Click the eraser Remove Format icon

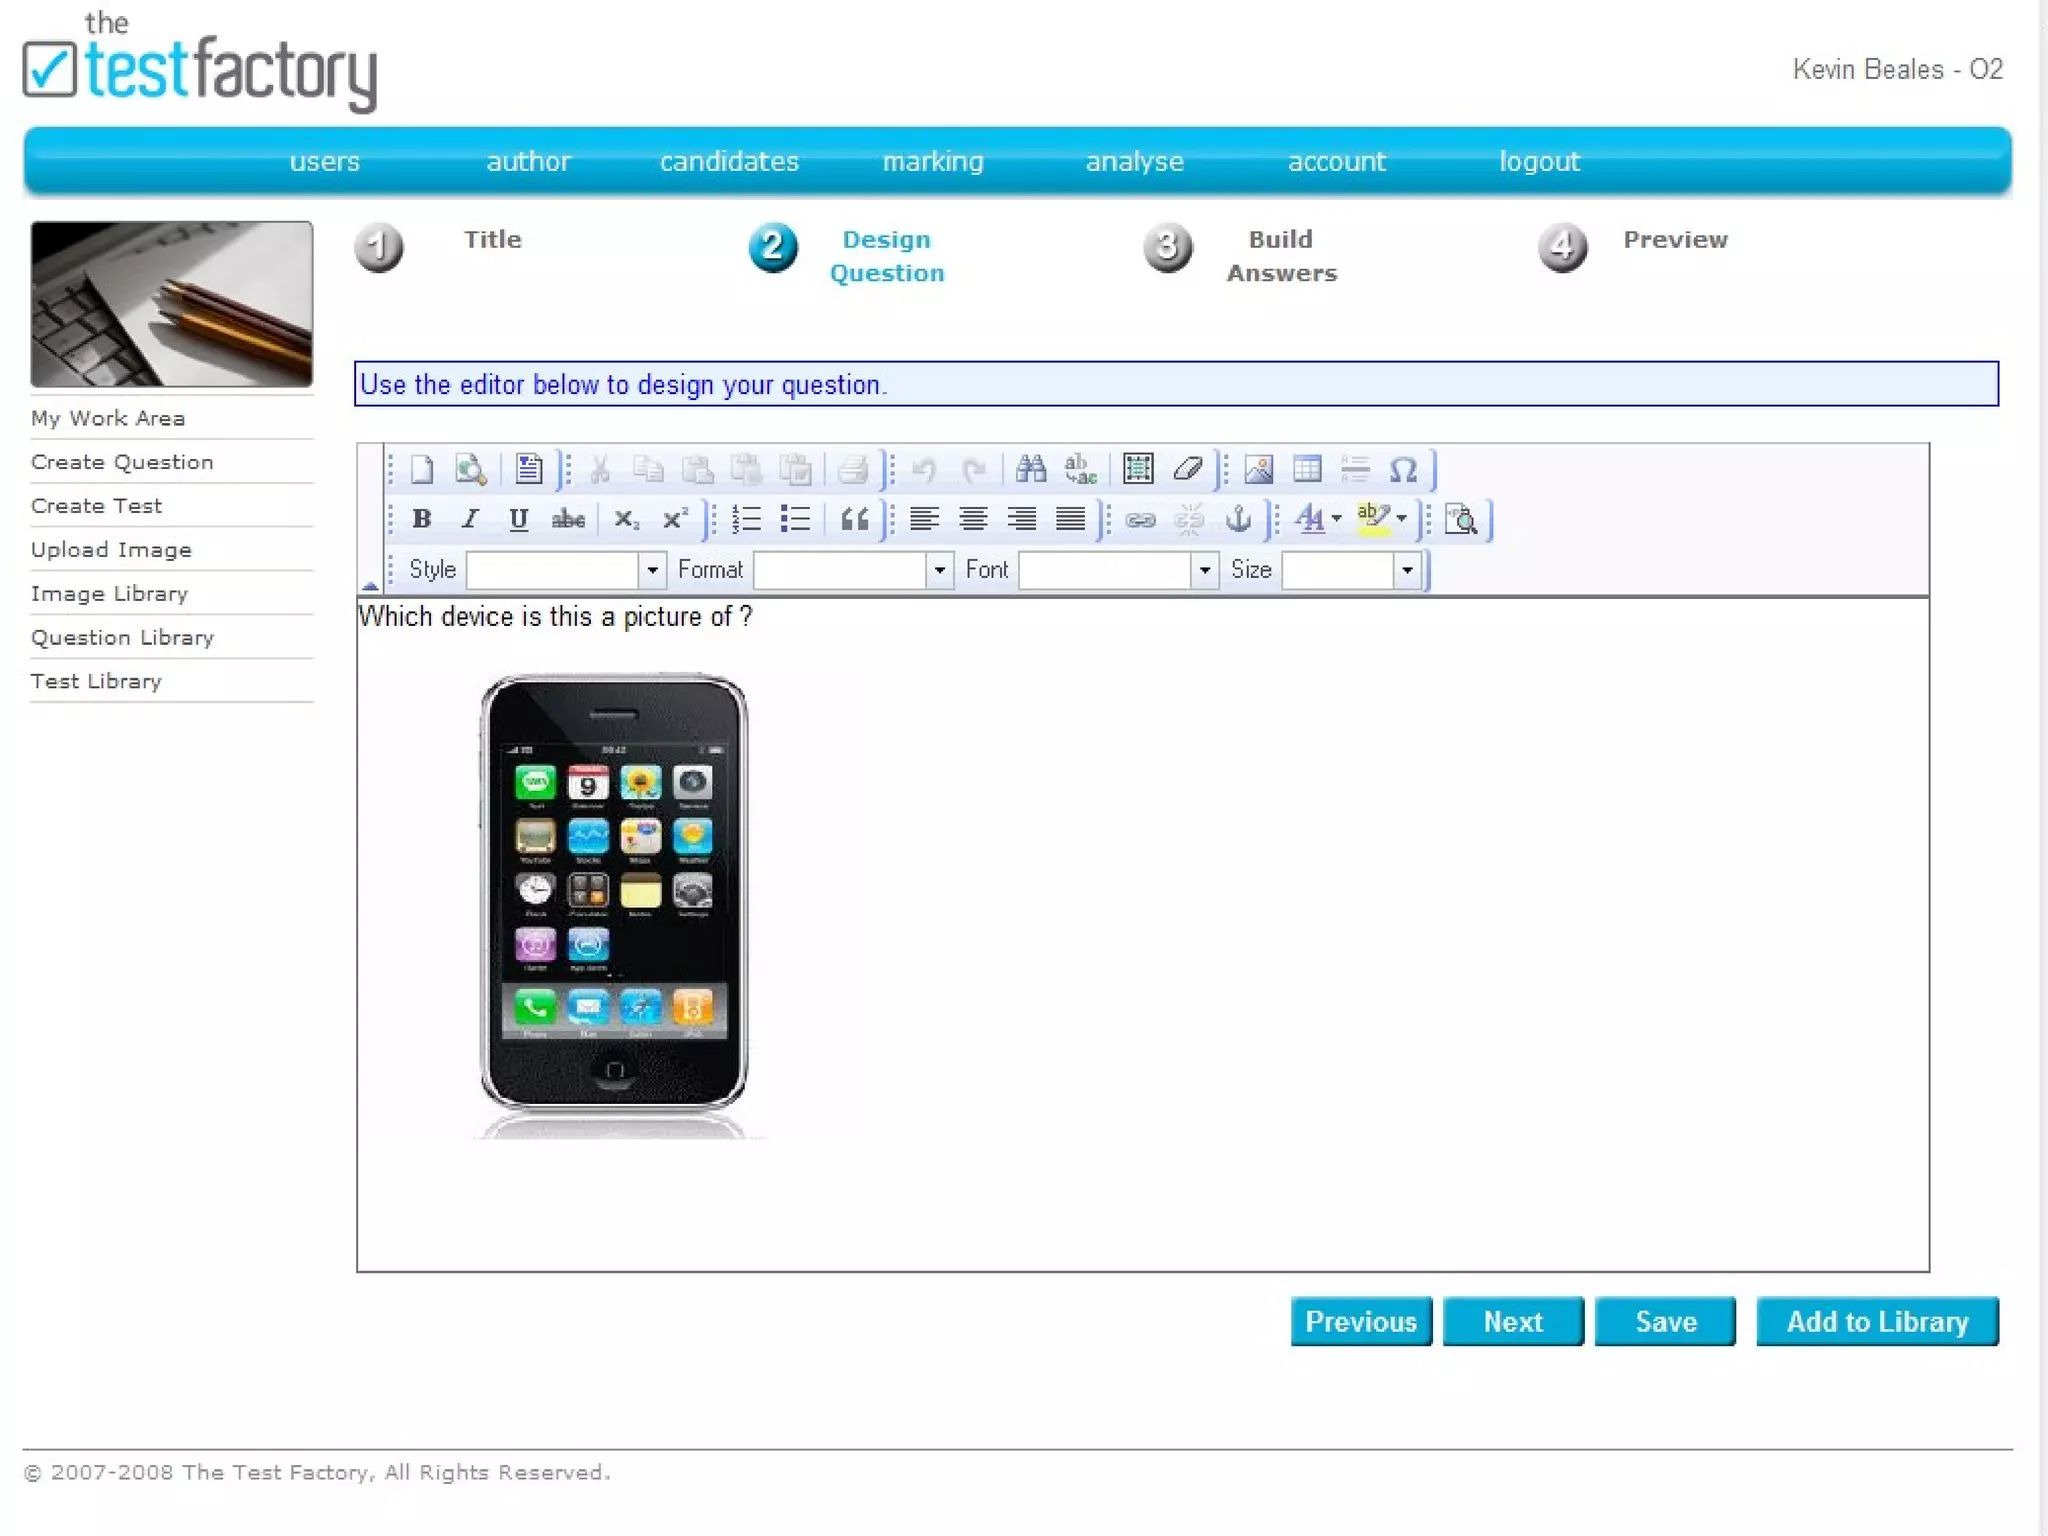pos(1187,469)
